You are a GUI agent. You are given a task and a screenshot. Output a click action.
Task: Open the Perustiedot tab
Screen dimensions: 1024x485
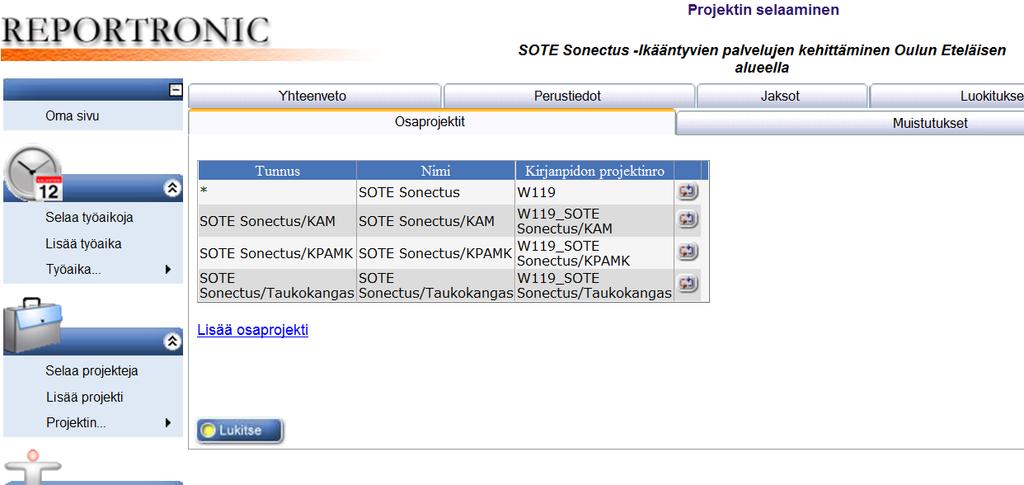coord(568,97)
